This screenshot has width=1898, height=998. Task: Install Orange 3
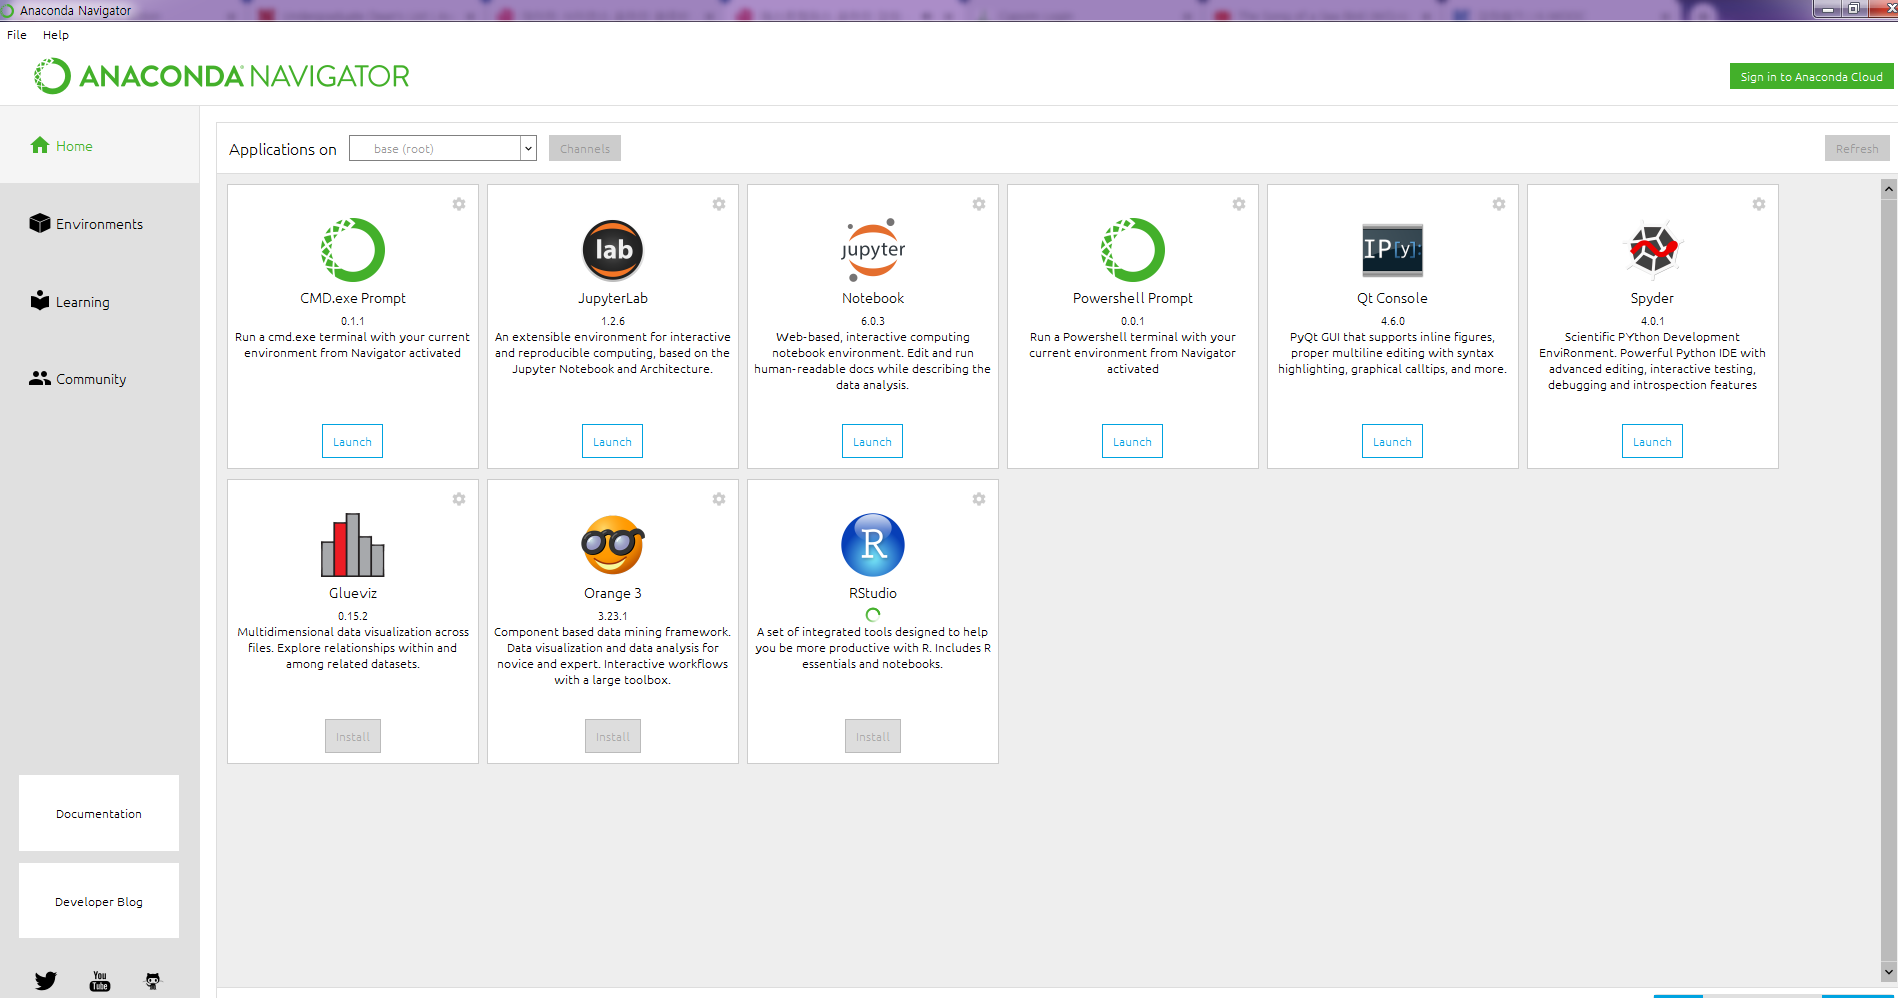613,736
